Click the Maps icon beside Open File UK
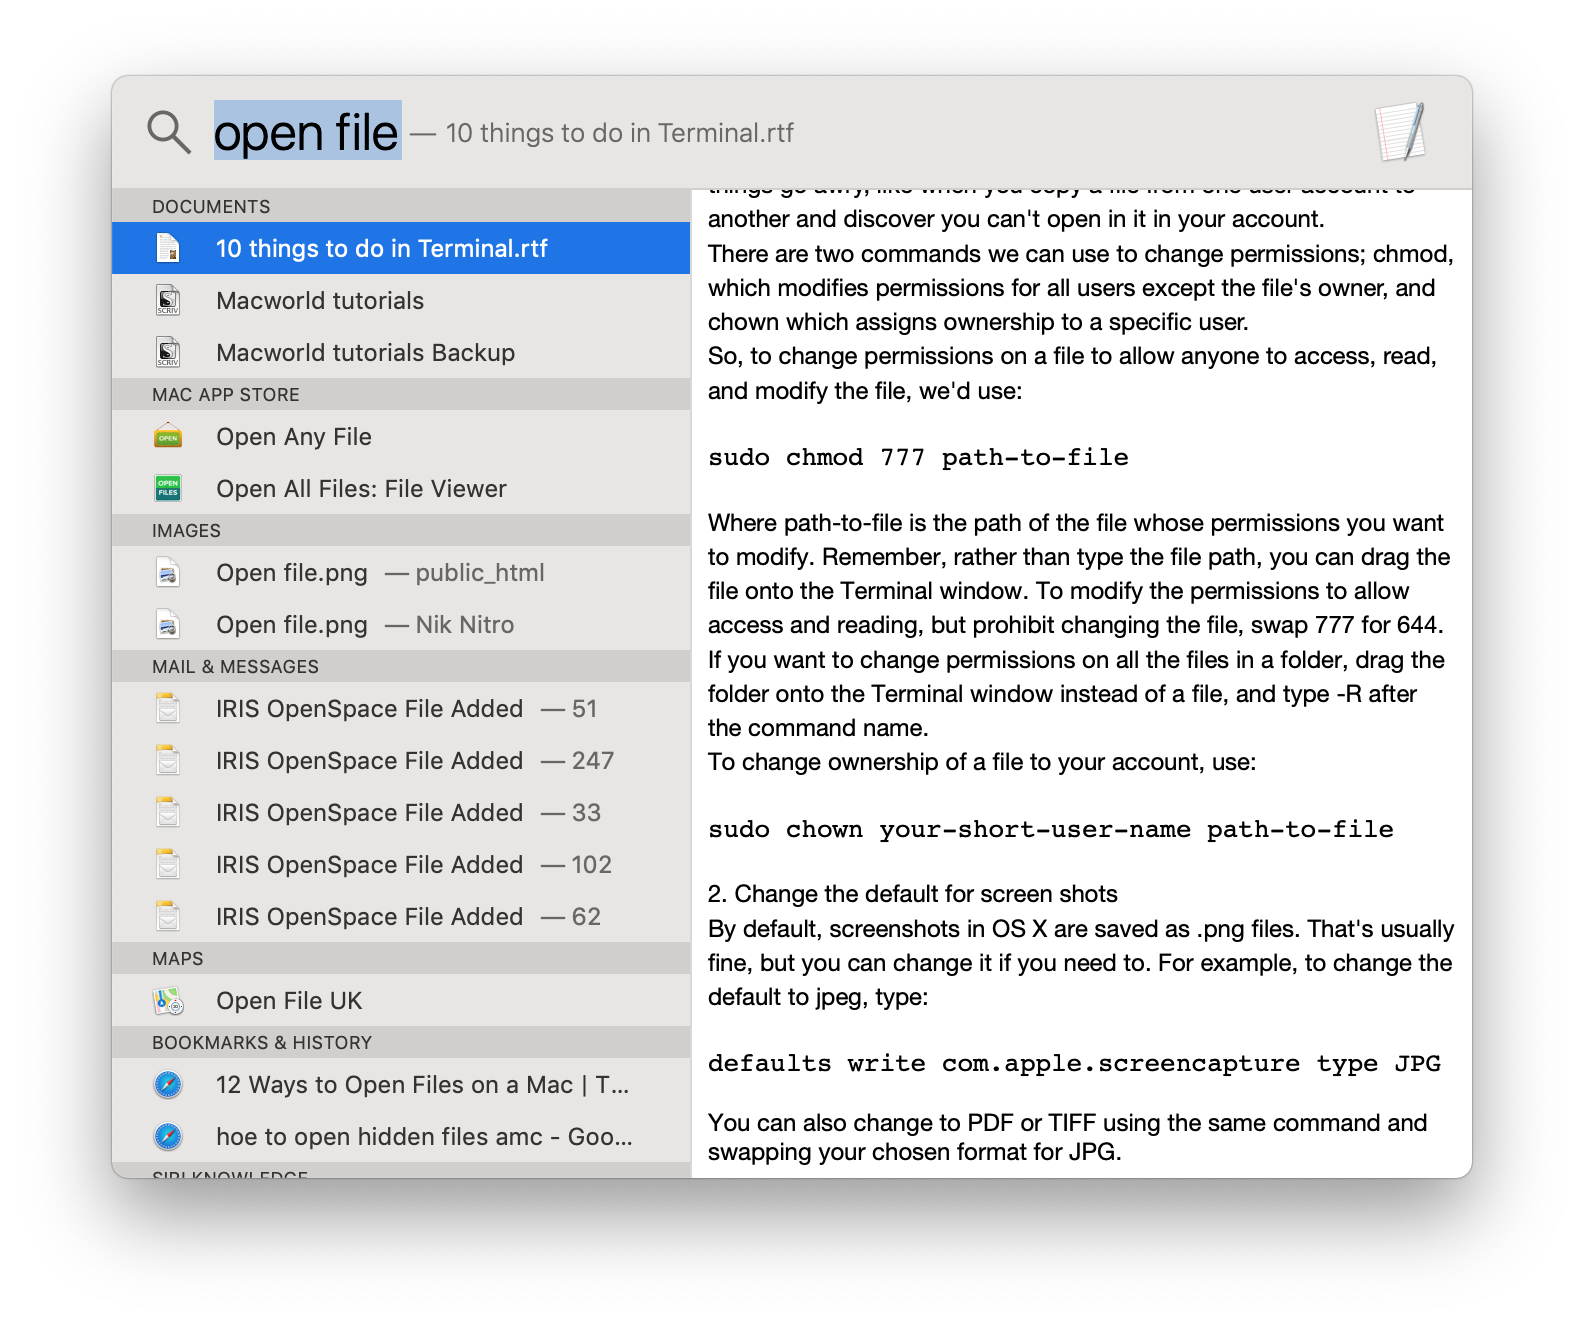 coord(168,1000)
